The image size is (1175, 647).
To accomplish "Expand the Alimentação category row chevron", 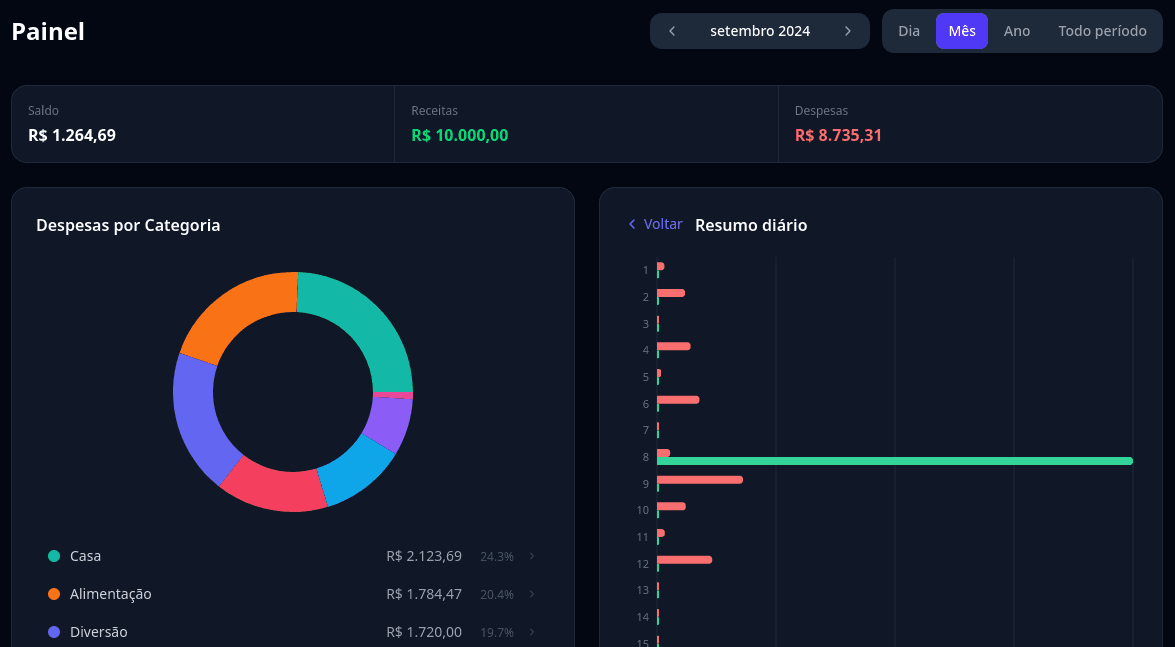I will tap(532, 594).
